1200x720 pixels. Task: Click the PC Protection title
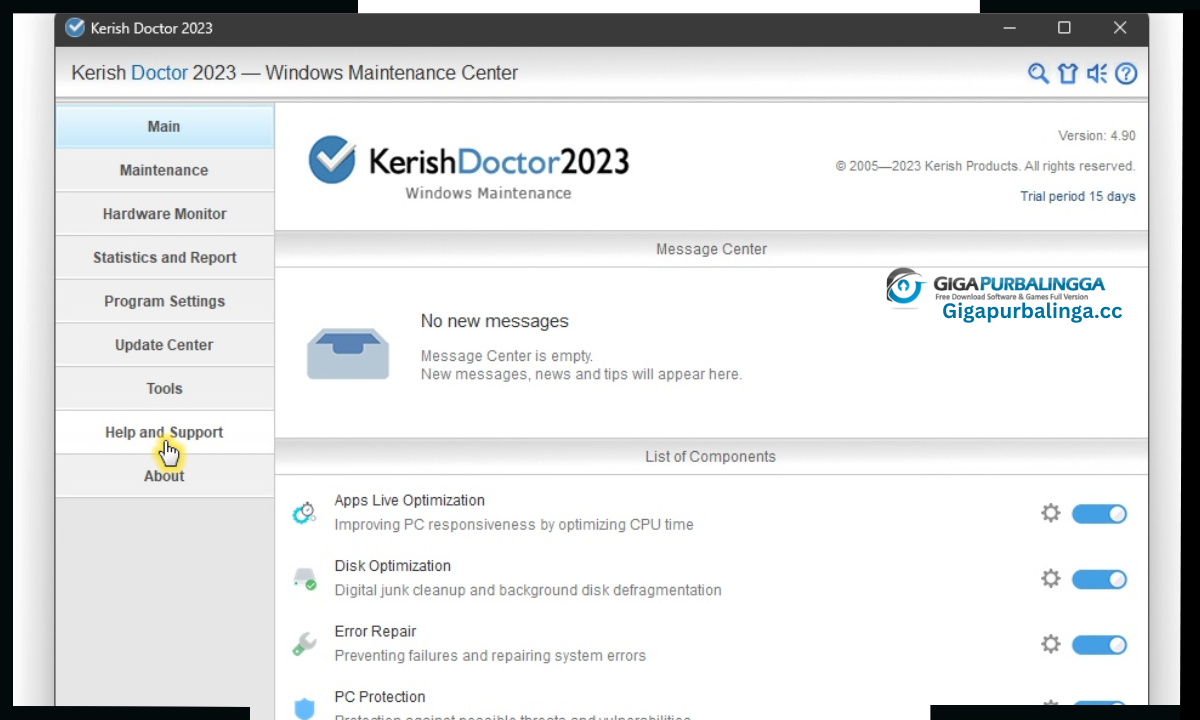(x=379, y=697)
